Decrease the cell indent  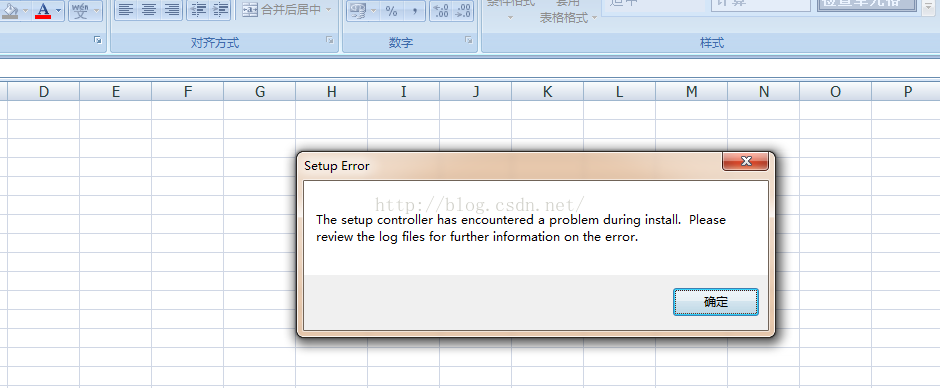[x=198, y=10]
